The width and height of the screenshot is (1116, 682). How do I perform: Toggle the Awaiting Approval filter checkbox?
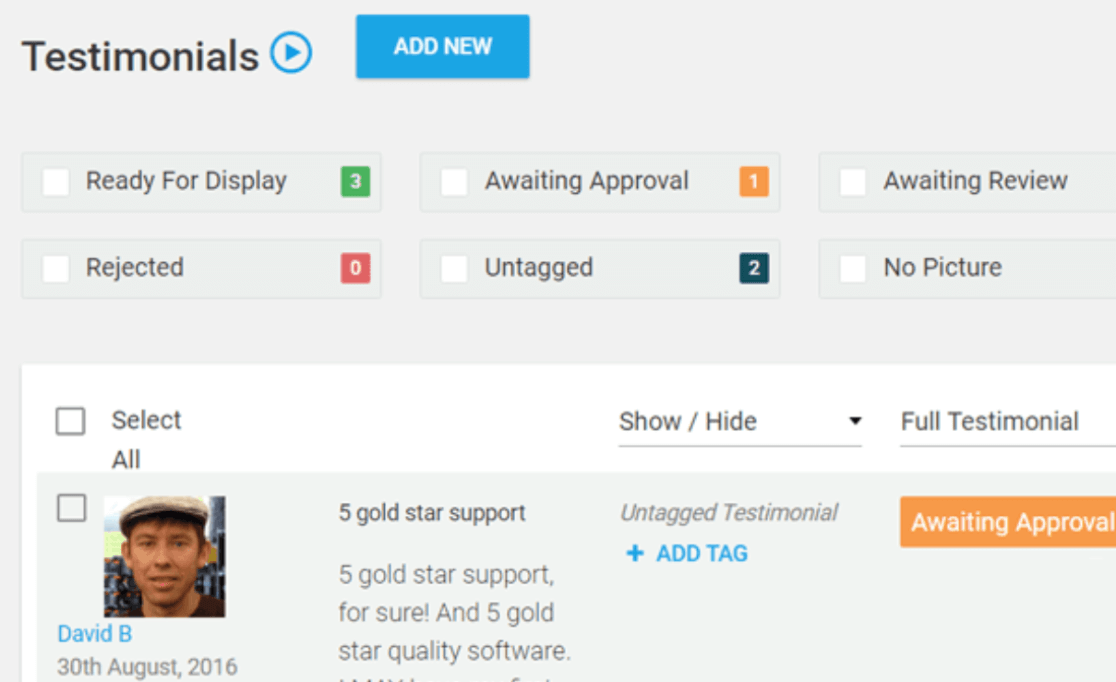[x=455, y=182]
